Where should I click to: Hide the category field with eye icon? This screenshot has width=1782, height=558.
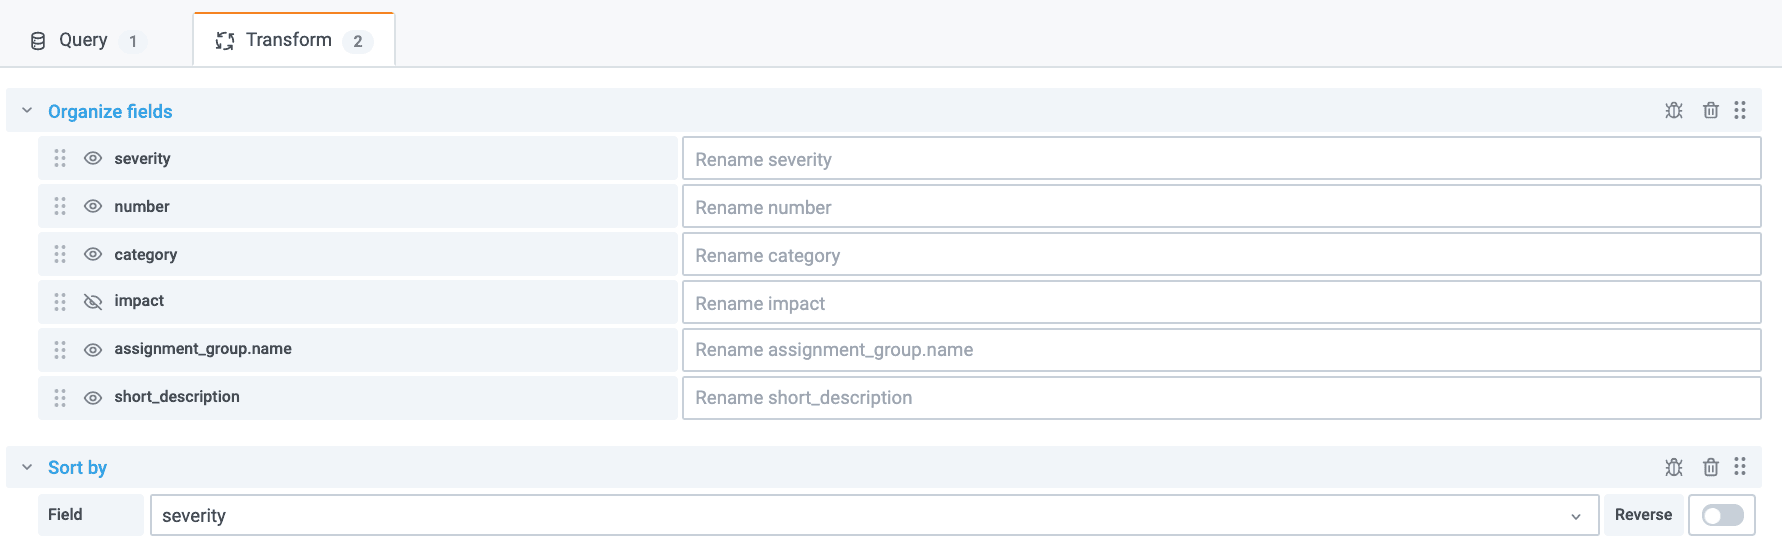click(93, 254)
